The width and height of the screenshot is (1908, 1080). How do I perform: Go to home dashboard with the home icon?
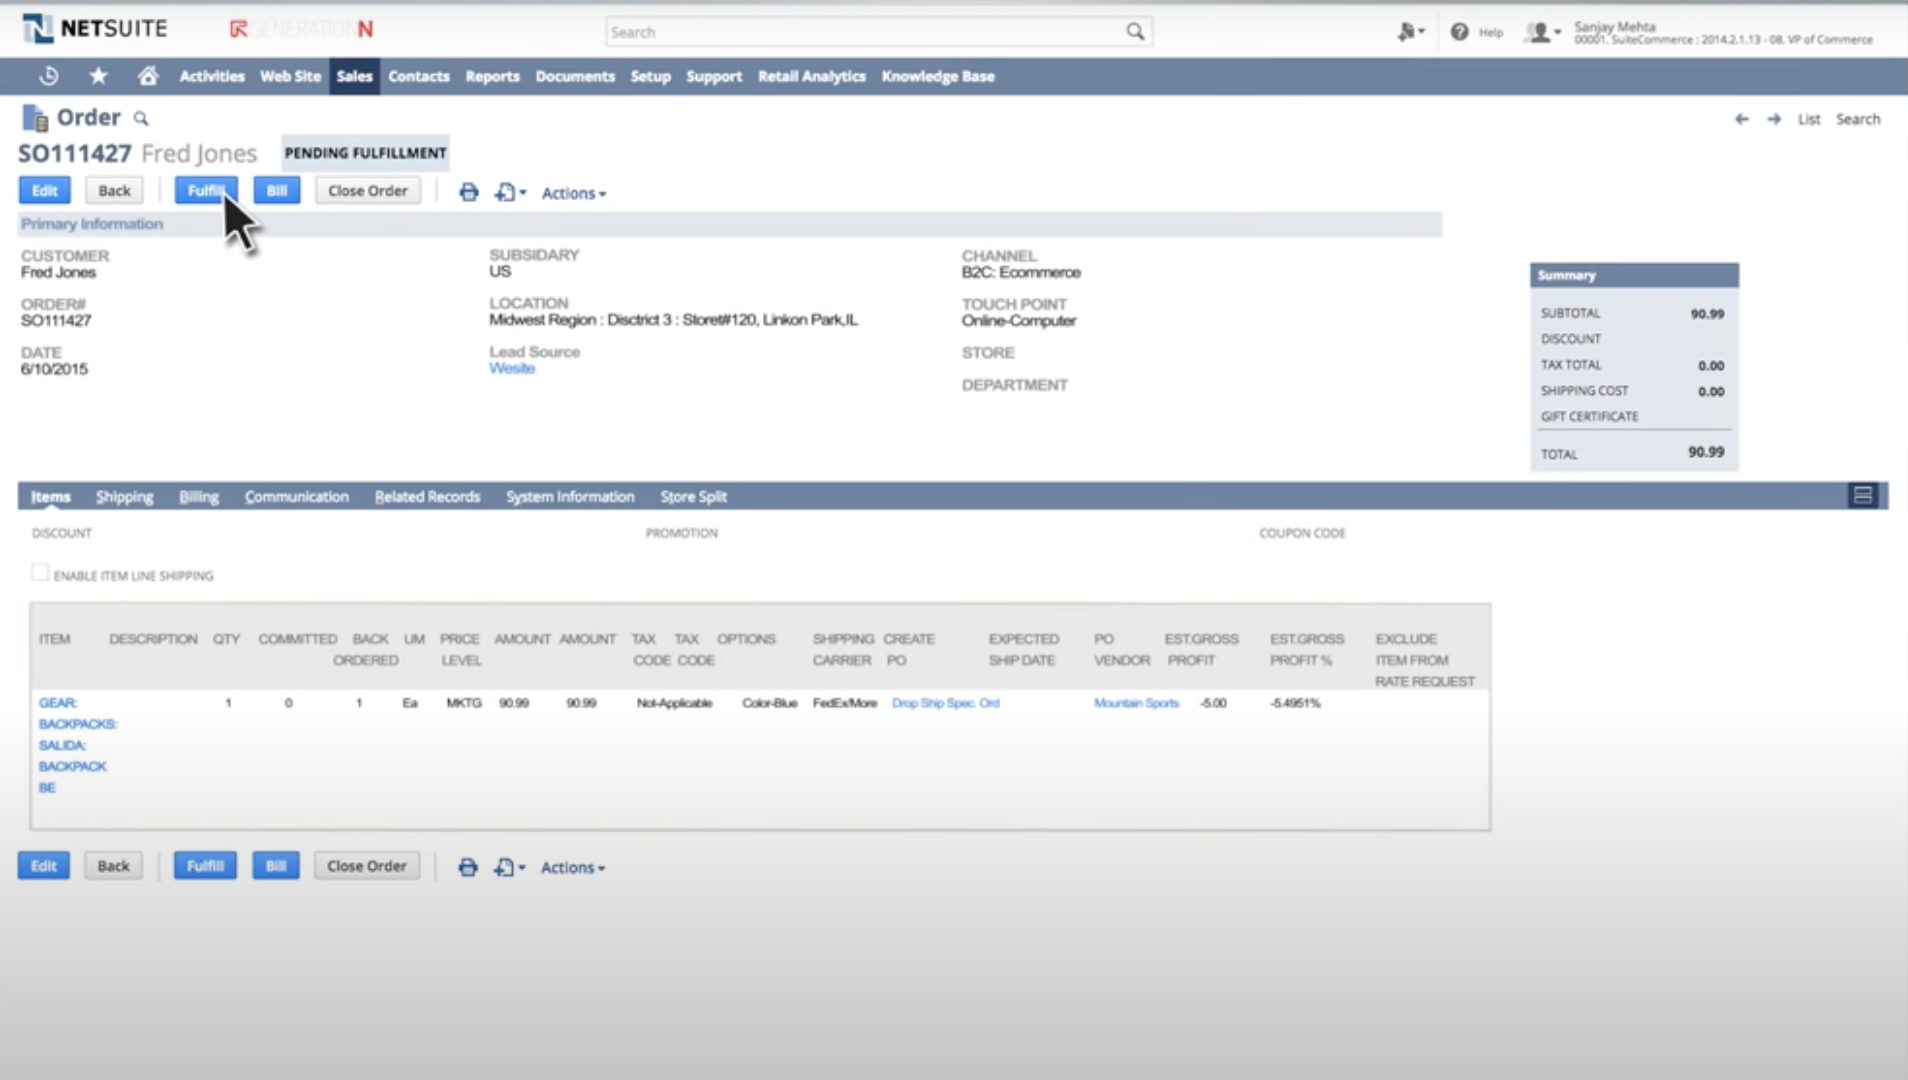pyautogui.click(x=147, y=76)
